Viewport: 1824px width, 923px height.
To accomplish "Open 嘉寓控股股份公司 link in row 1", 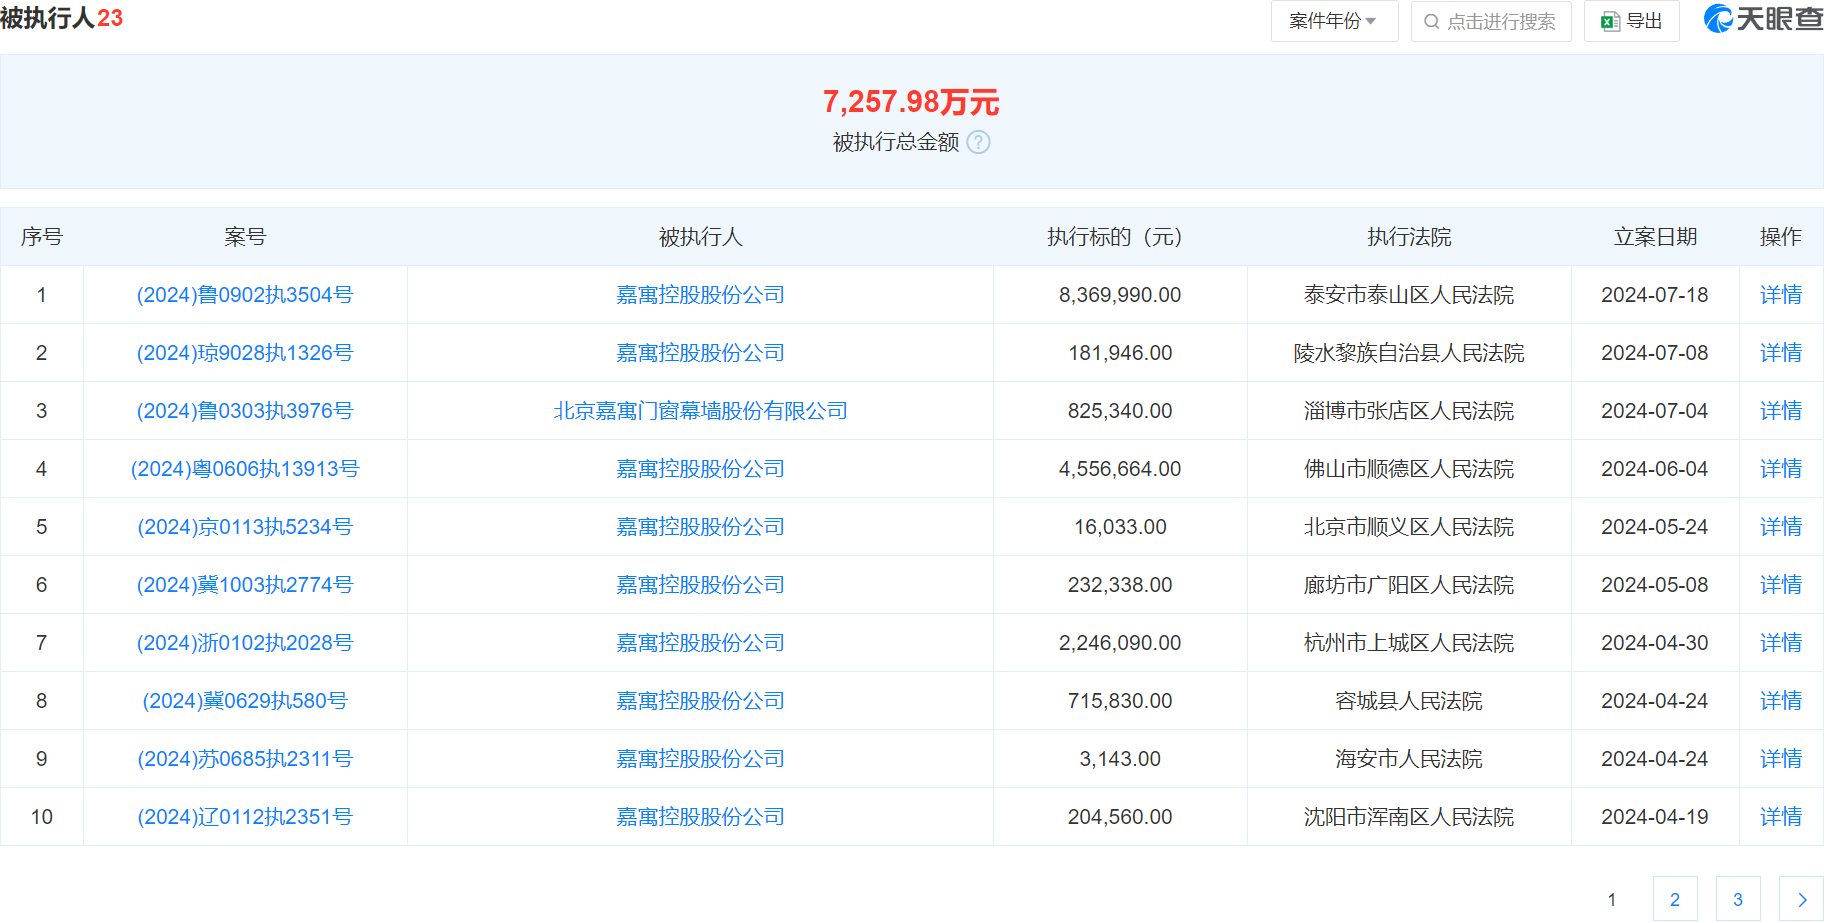I will click(700, 295).
